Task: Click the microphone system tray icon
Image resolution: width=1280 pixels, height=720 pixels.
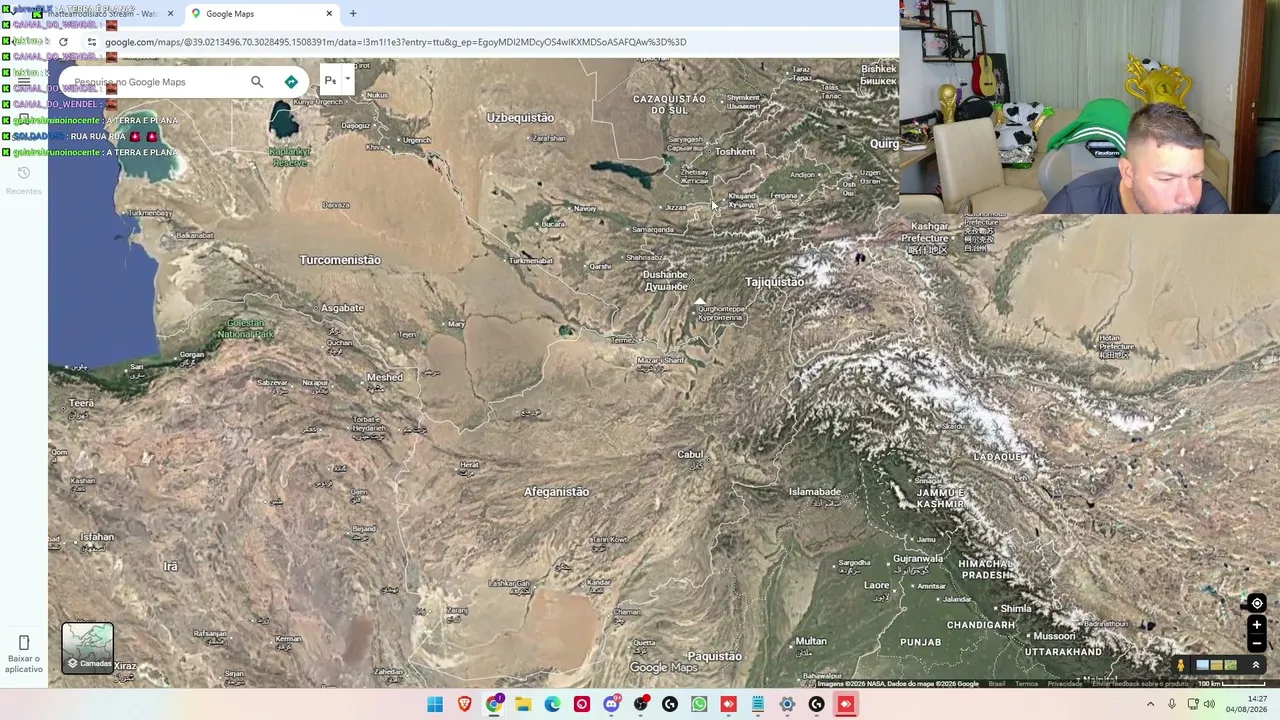Action: (x=1172, y=704)
